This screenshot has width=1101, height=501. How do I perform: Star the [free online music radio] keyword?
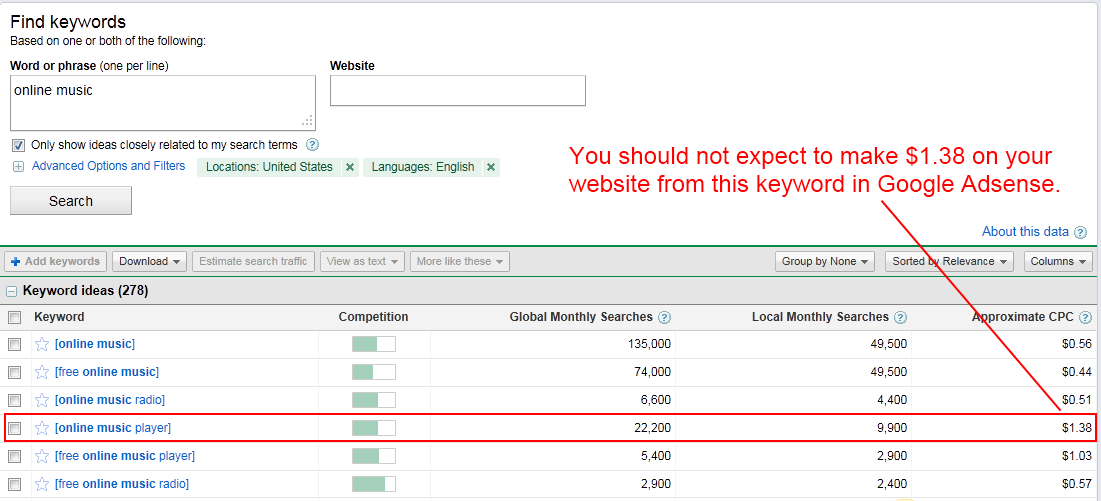42,484
